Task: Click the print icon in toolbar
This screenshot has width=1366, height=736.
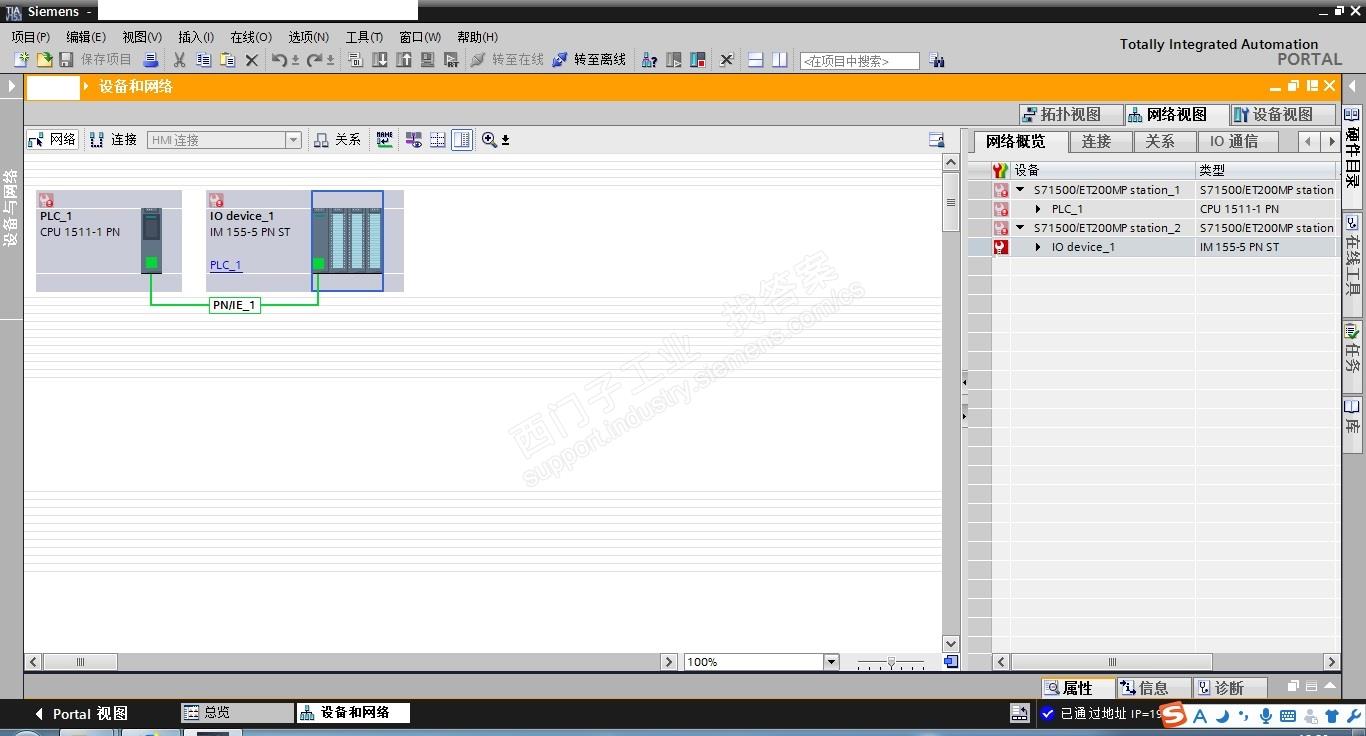Action: point(150,60)
